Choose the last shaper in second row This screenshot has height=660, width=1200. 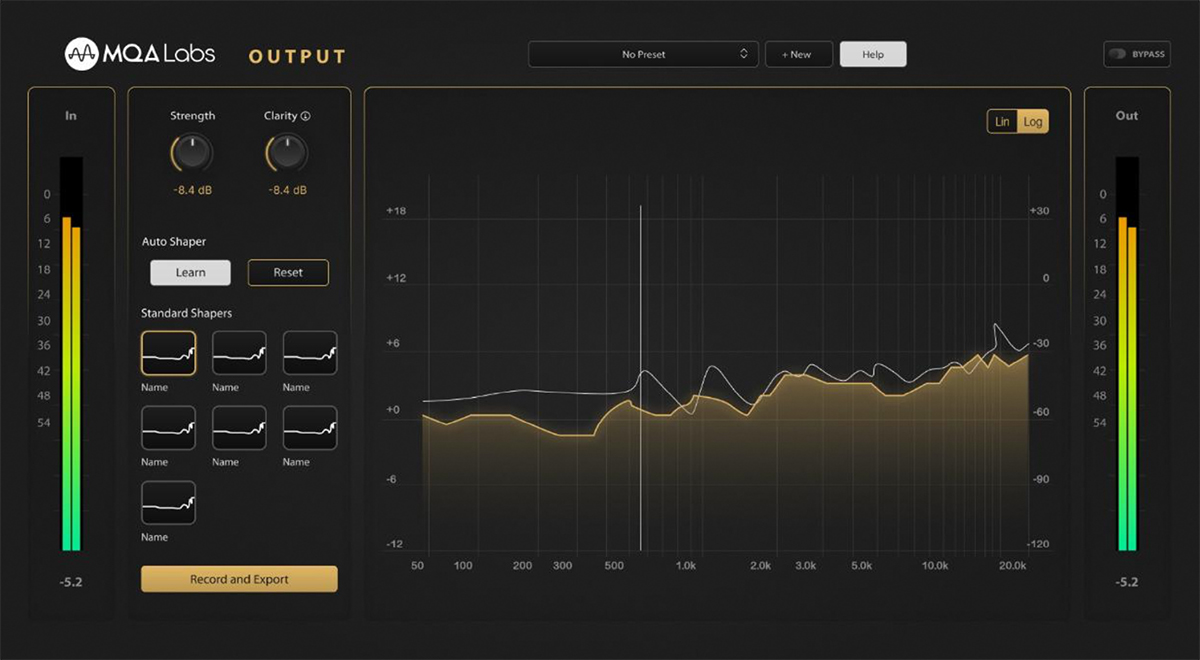tap(310, 428)
